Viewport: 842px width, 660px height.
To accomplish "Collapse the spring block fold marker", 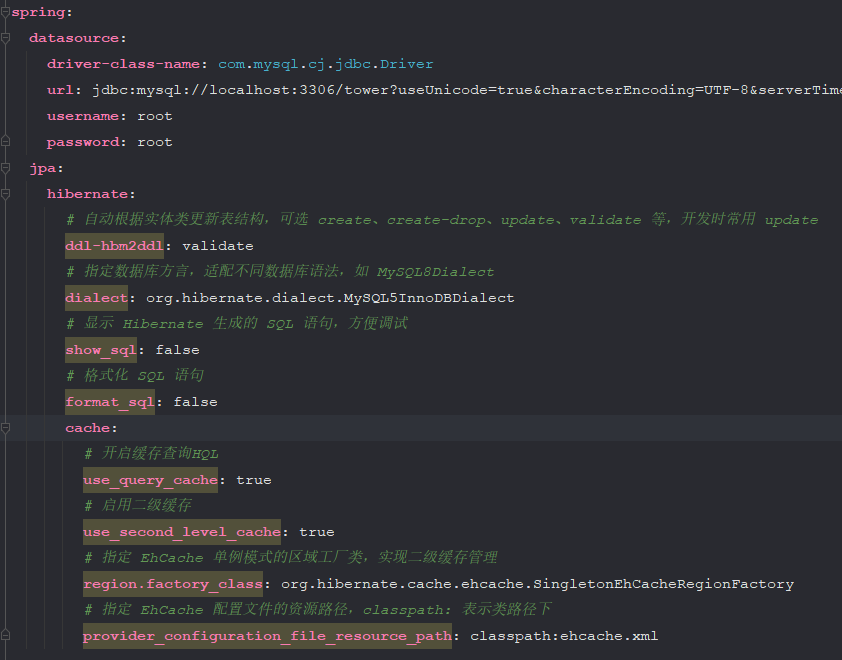I will pos(5,12).
